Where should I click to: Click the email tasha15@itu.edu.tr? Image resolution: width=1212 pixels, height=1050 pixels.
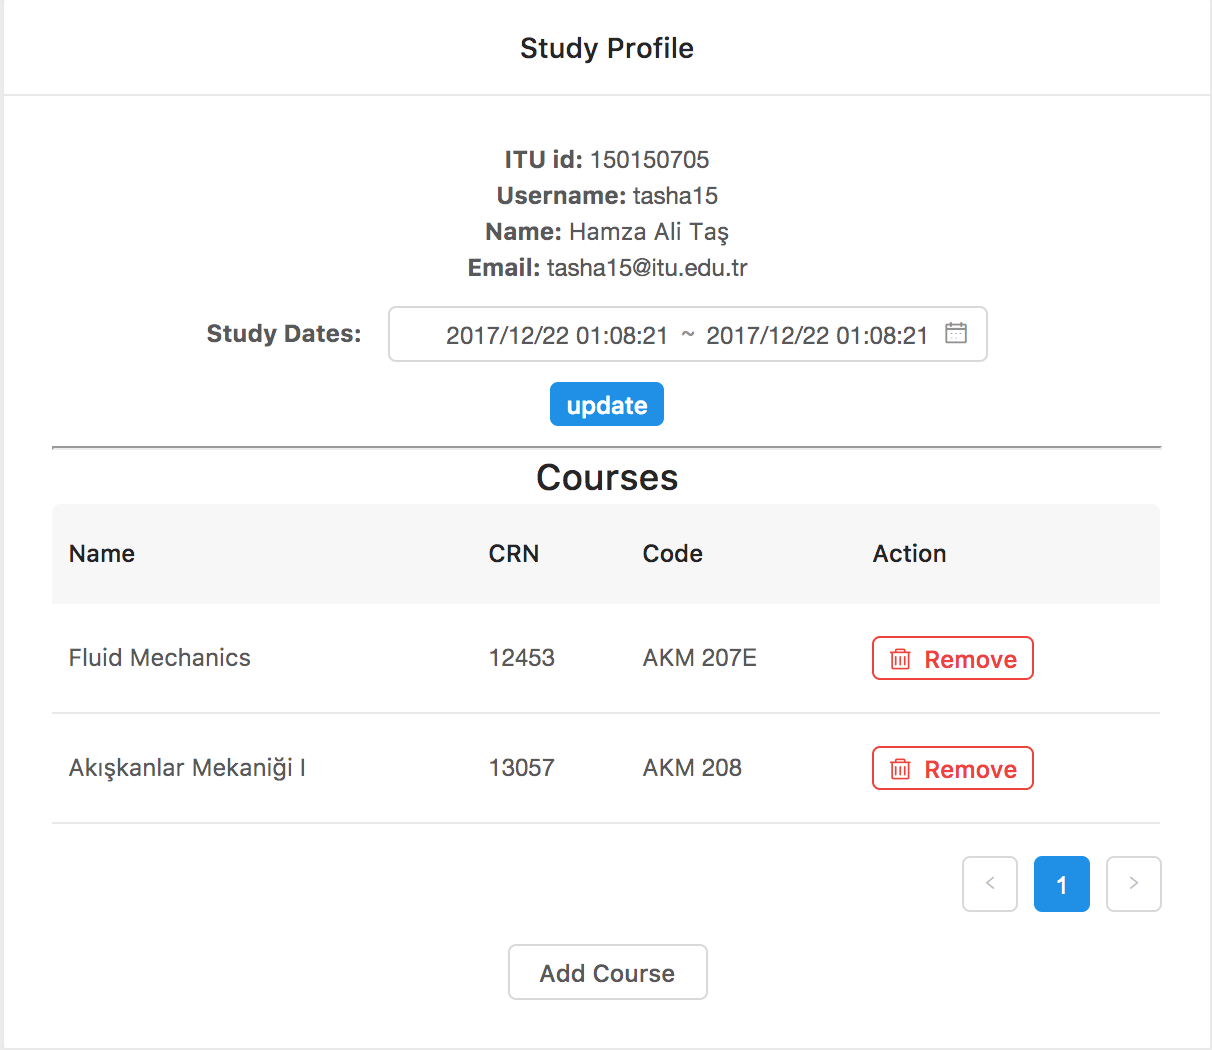[647, 267]
